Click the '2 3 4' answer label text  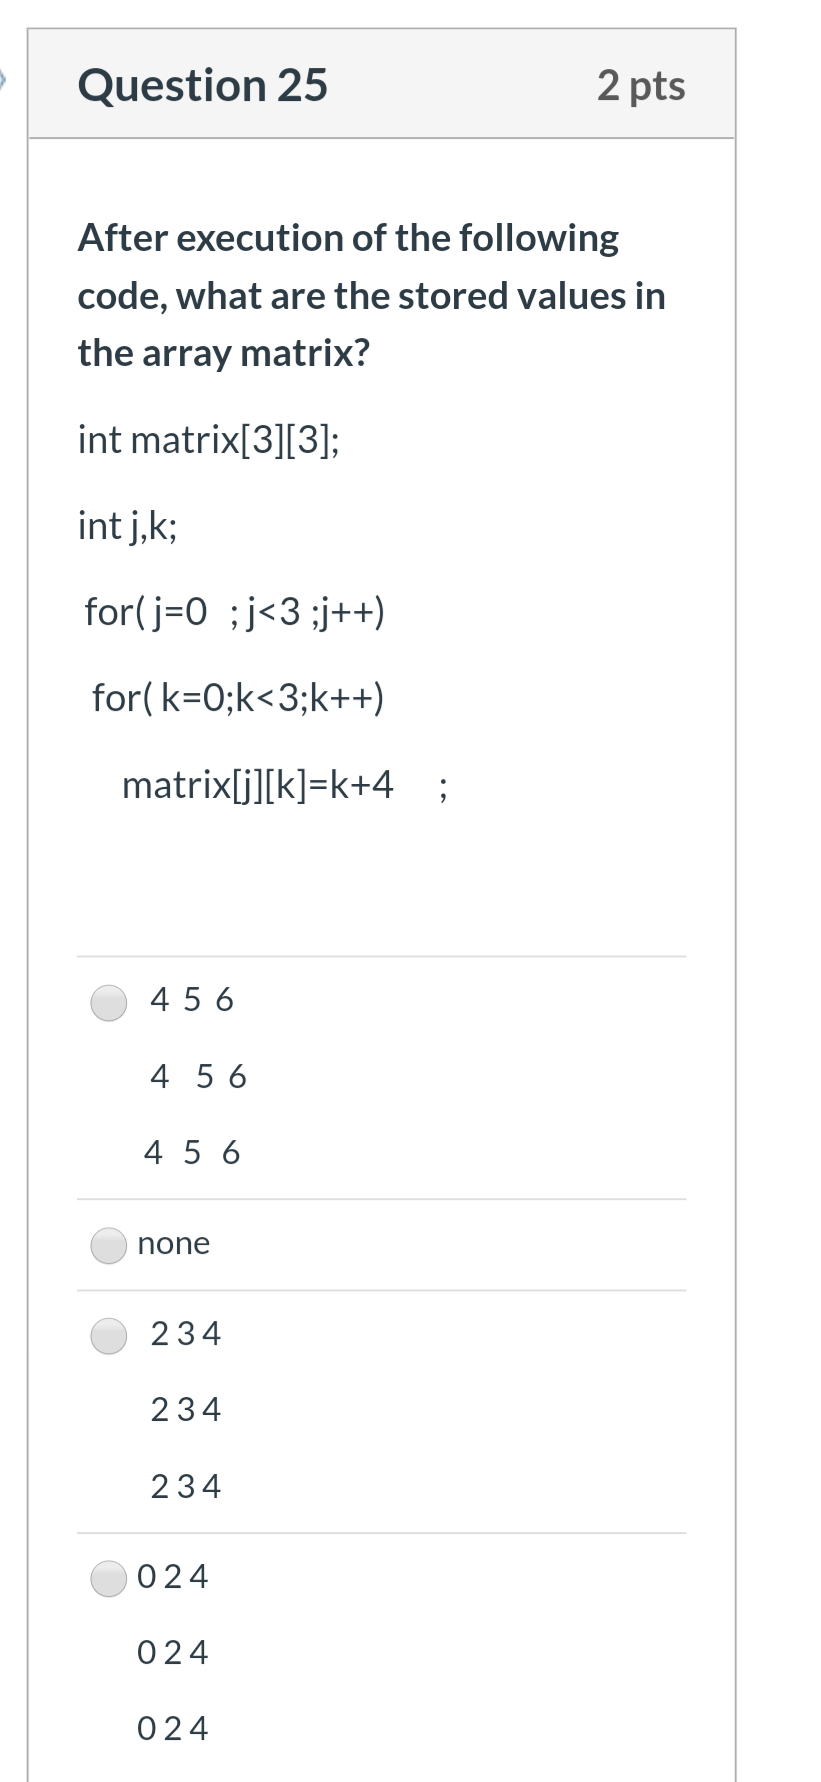[184, 1333]
